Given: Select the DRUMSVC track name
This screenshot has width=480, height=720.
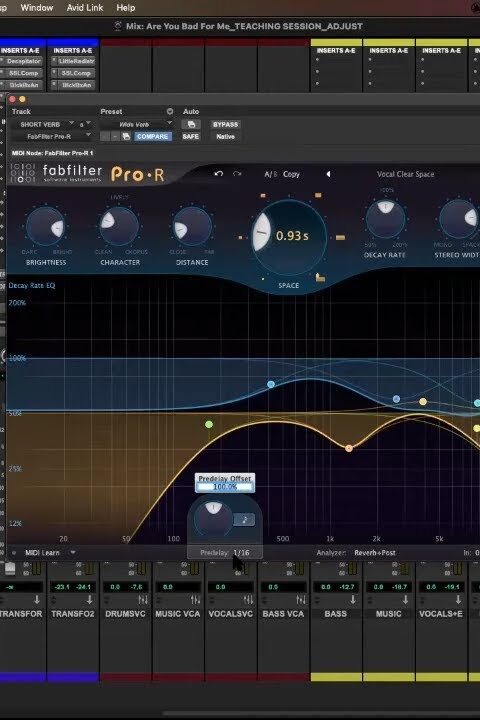Looking at the screenshot, I should coord(125,614).
